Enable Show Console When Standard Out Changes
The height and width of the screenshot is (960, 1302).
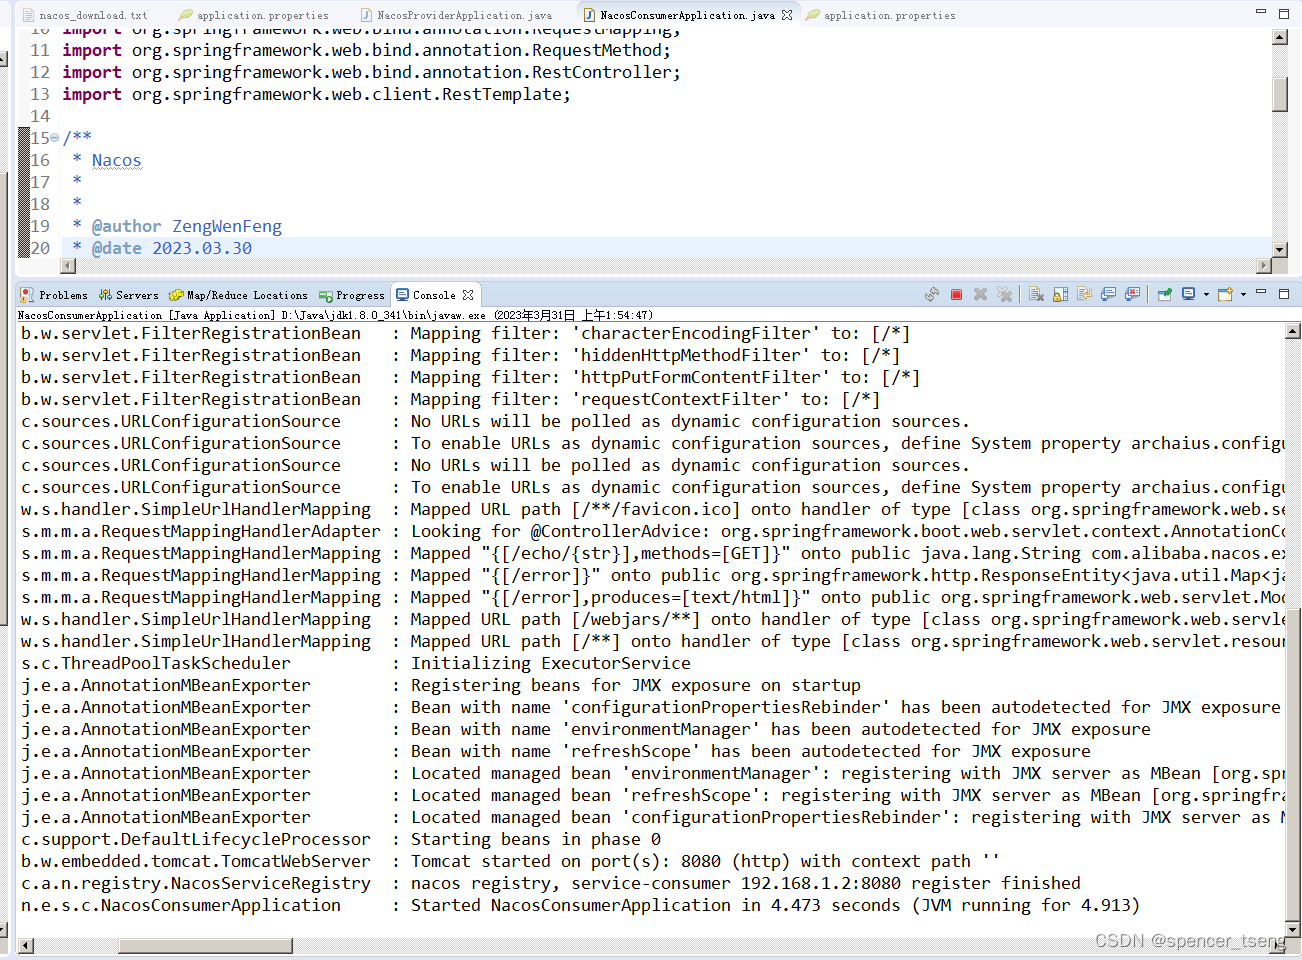pos(1108,294)
